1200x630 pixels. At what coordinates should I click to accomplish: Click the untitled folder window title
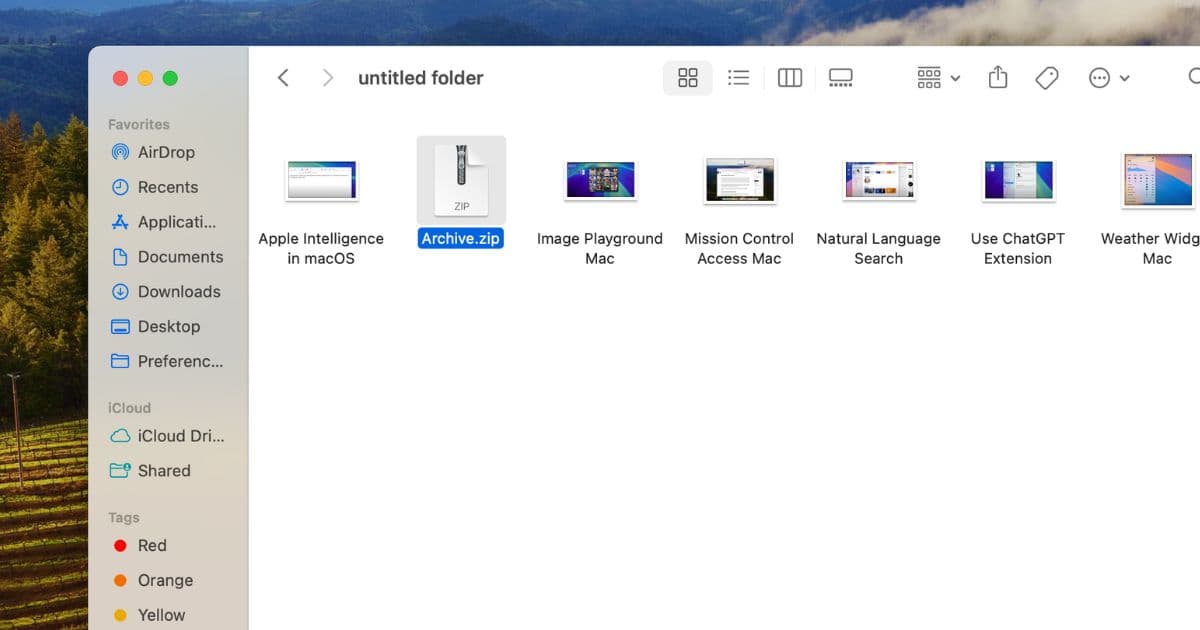tap(421, 78)
